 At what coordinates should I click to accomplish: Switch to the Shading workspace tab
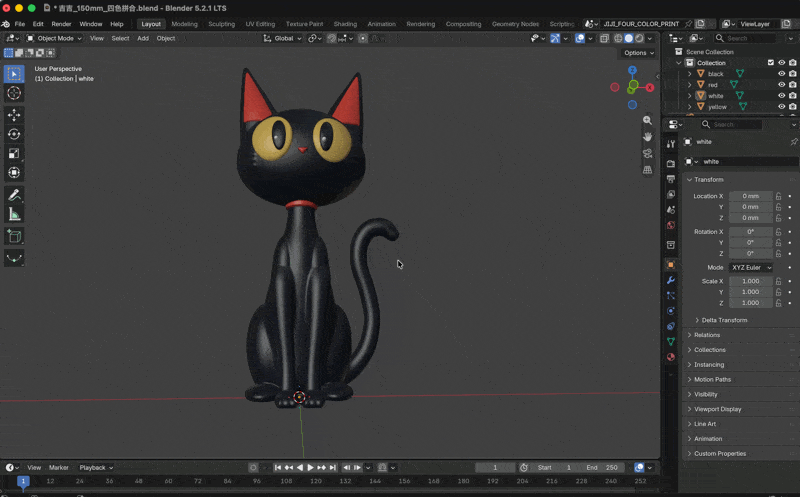(345, 24)
